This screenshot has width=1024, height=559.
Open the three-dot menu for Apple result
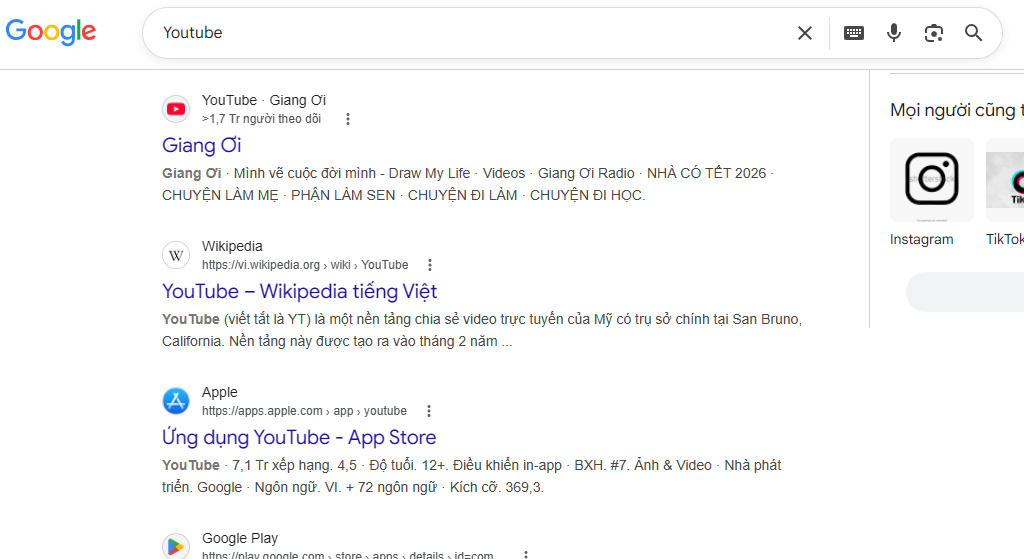tap(429, 411)
